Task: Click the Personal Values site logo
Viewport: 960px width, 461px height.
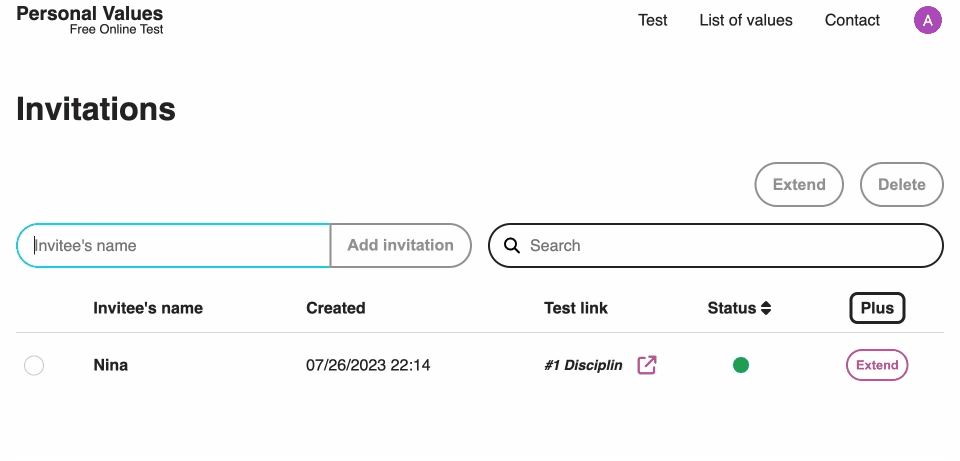Action: coord(90,20)
